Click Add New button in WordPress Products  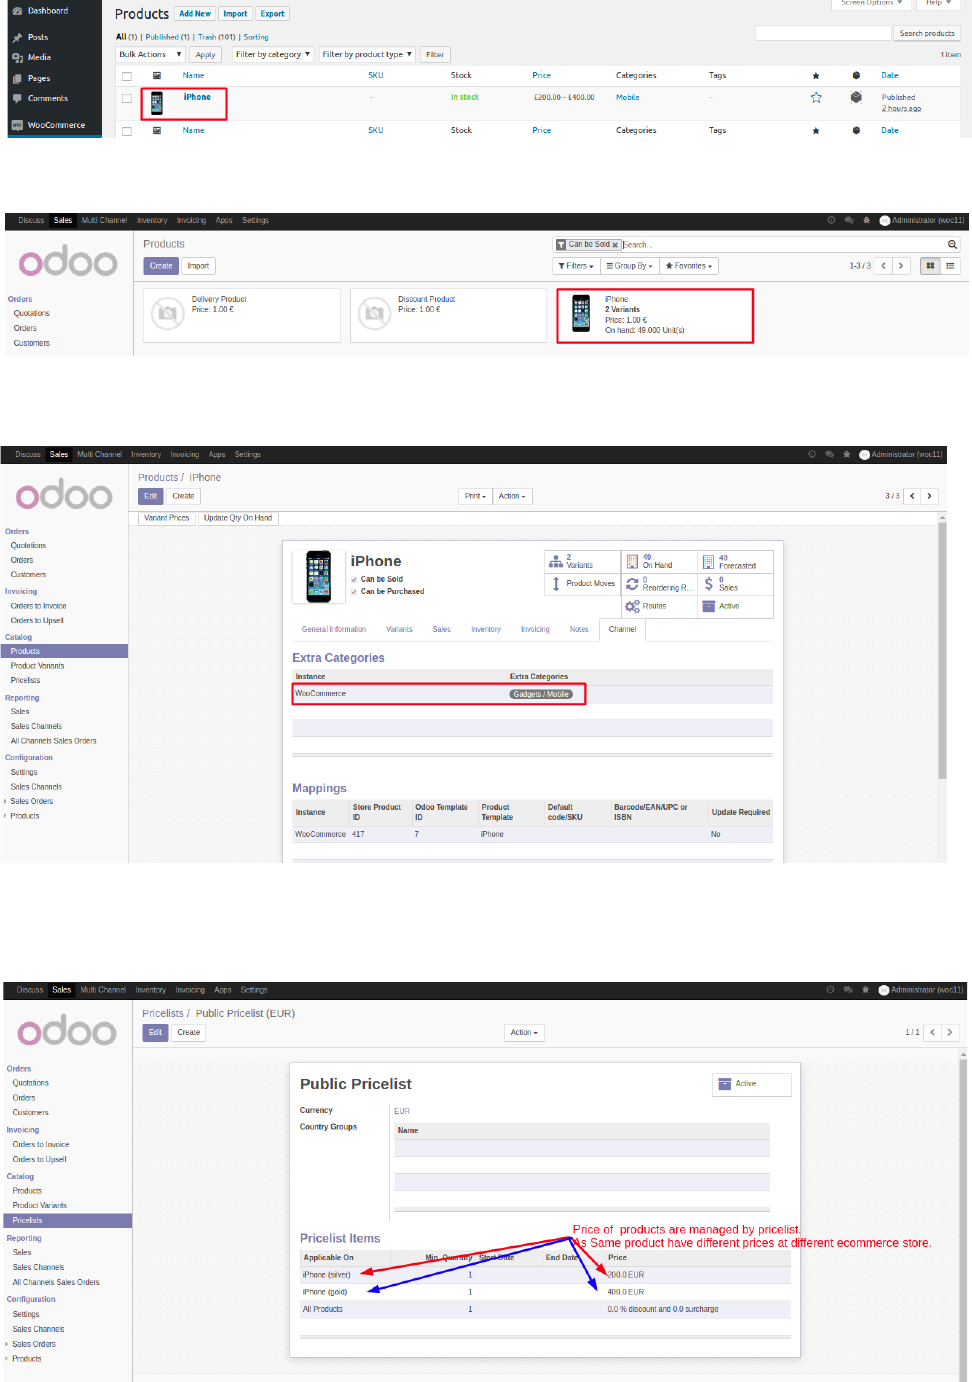[195, 14]
